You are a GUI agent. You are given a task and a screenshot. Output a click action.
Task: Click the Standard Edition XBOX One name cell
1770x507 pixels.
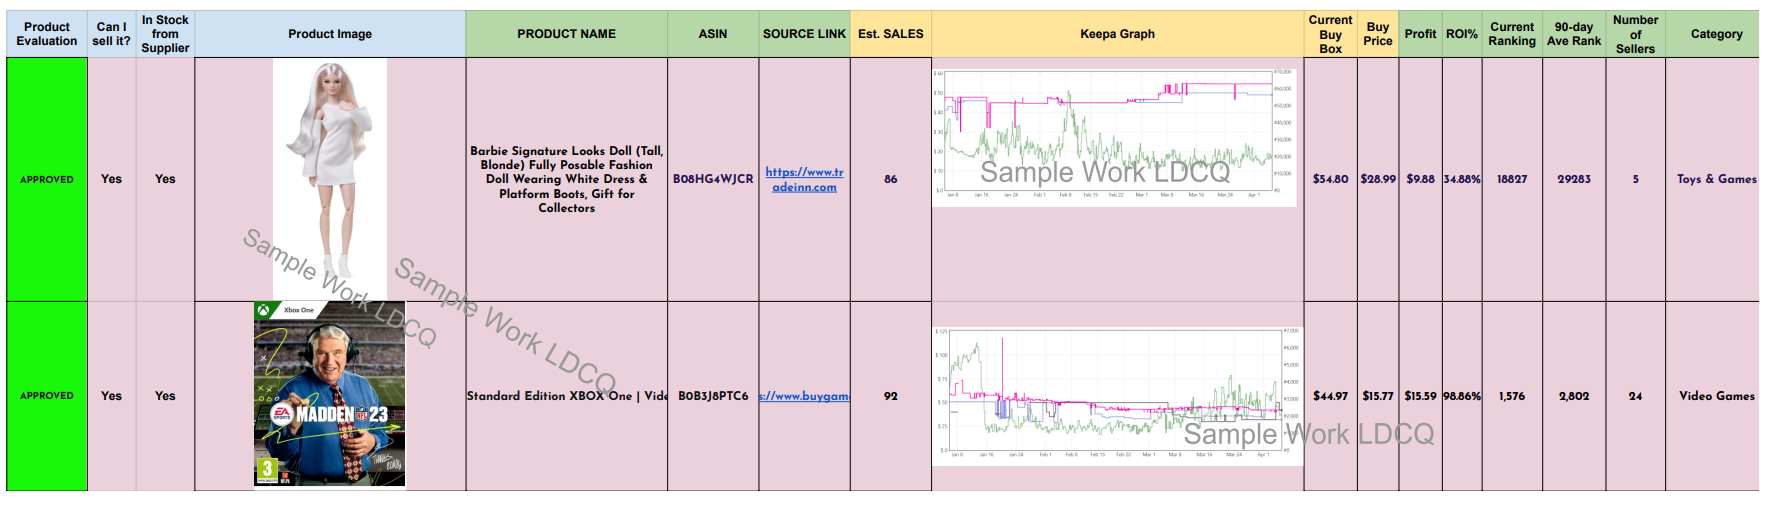click(x=567, y=396)
